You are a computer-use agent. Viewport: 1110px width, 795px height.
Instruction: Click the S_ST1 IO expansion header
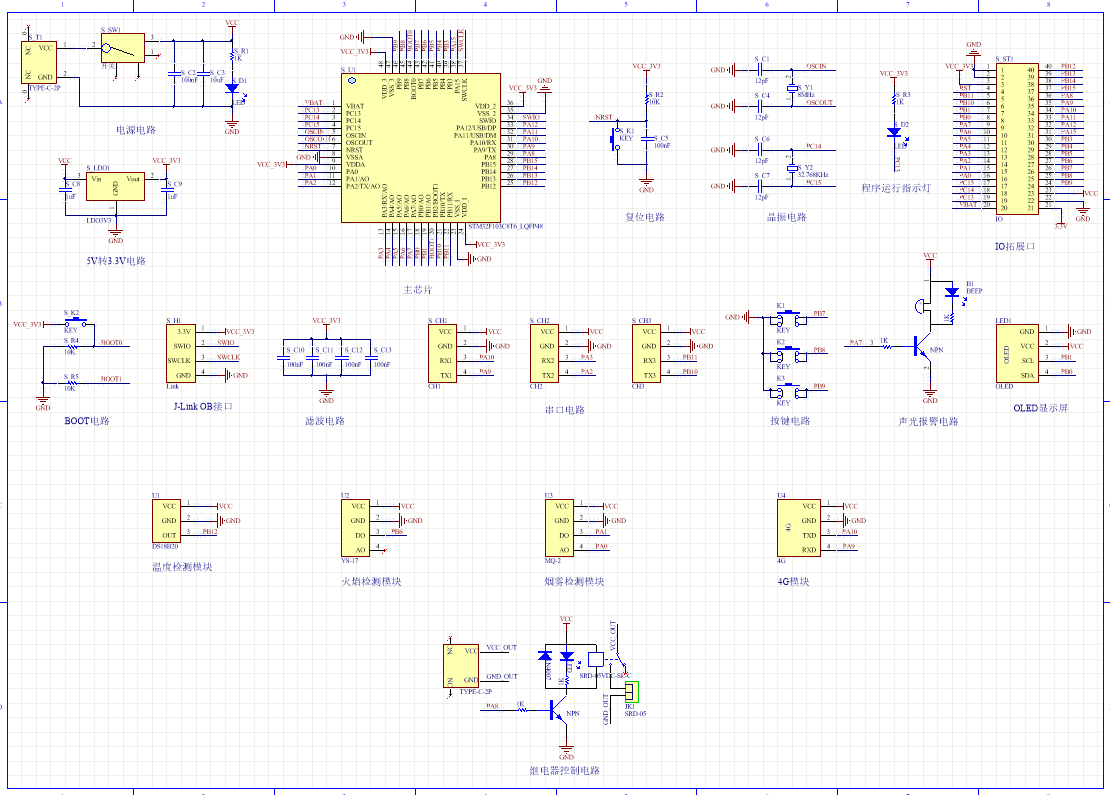click(1018, 139)
